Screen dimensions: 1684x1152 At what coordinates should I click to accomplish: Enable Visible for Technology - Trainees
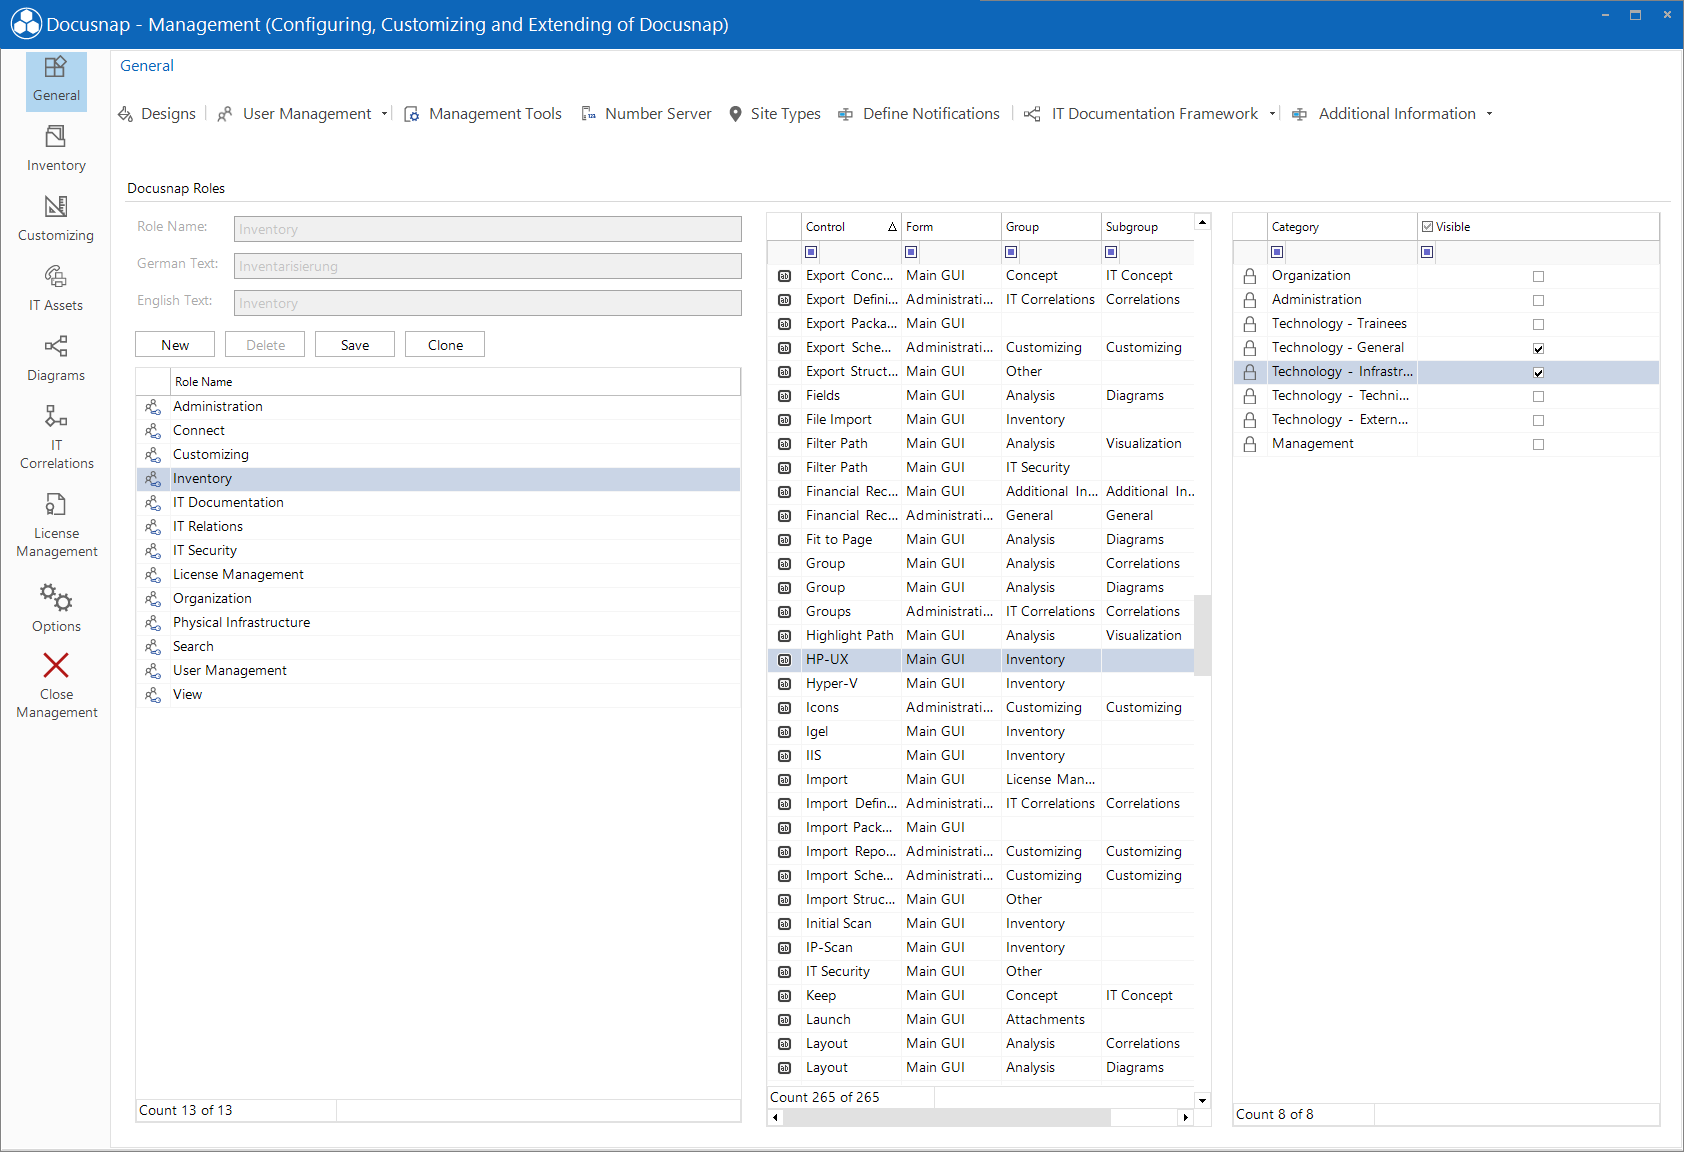pos(1539,325)
